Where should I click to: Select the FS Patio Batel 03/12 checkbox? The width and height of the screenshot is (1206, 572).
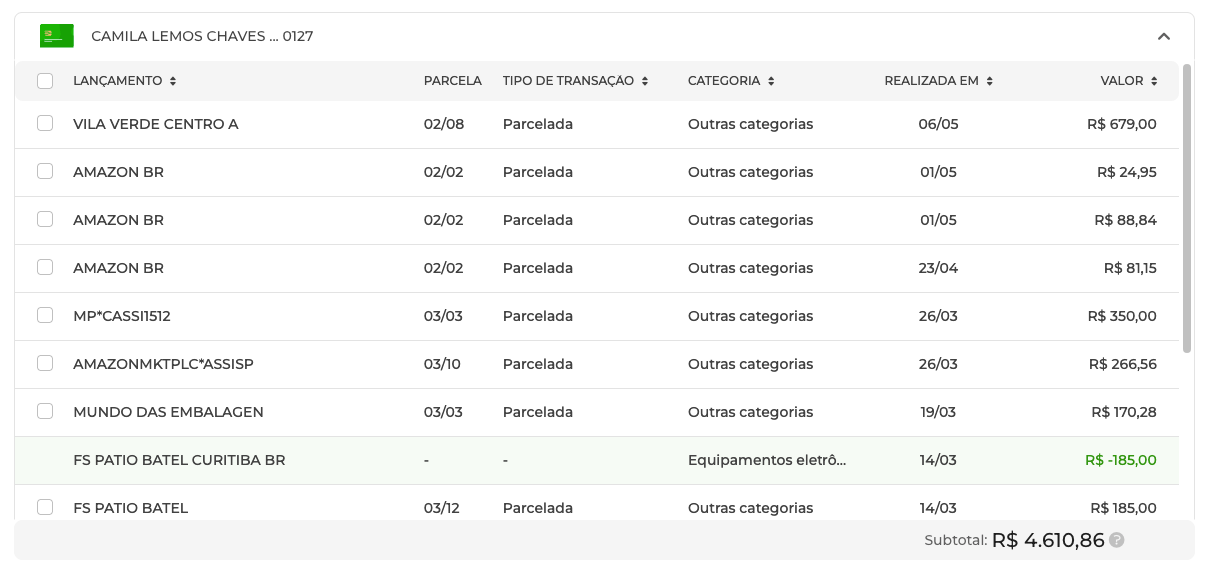[45, 507]
